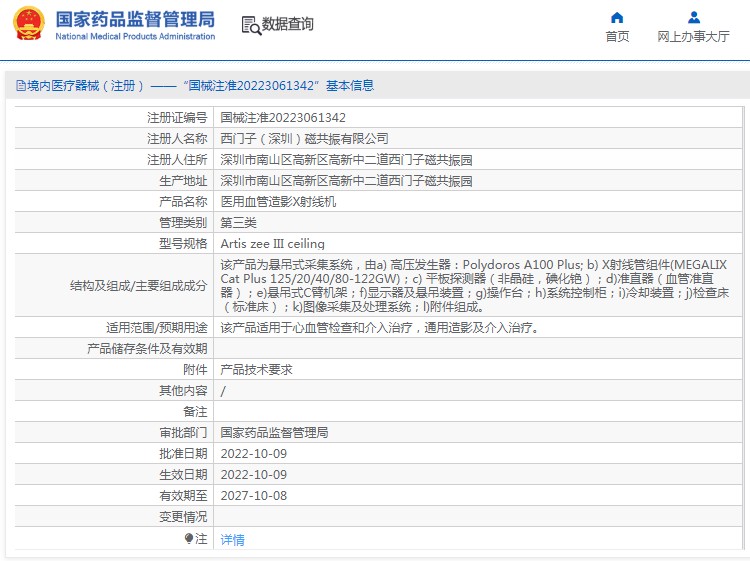Click 审批部门 value 国家药品监督管理局
This screenshot has width=750, height=561.
click(274, 433)
